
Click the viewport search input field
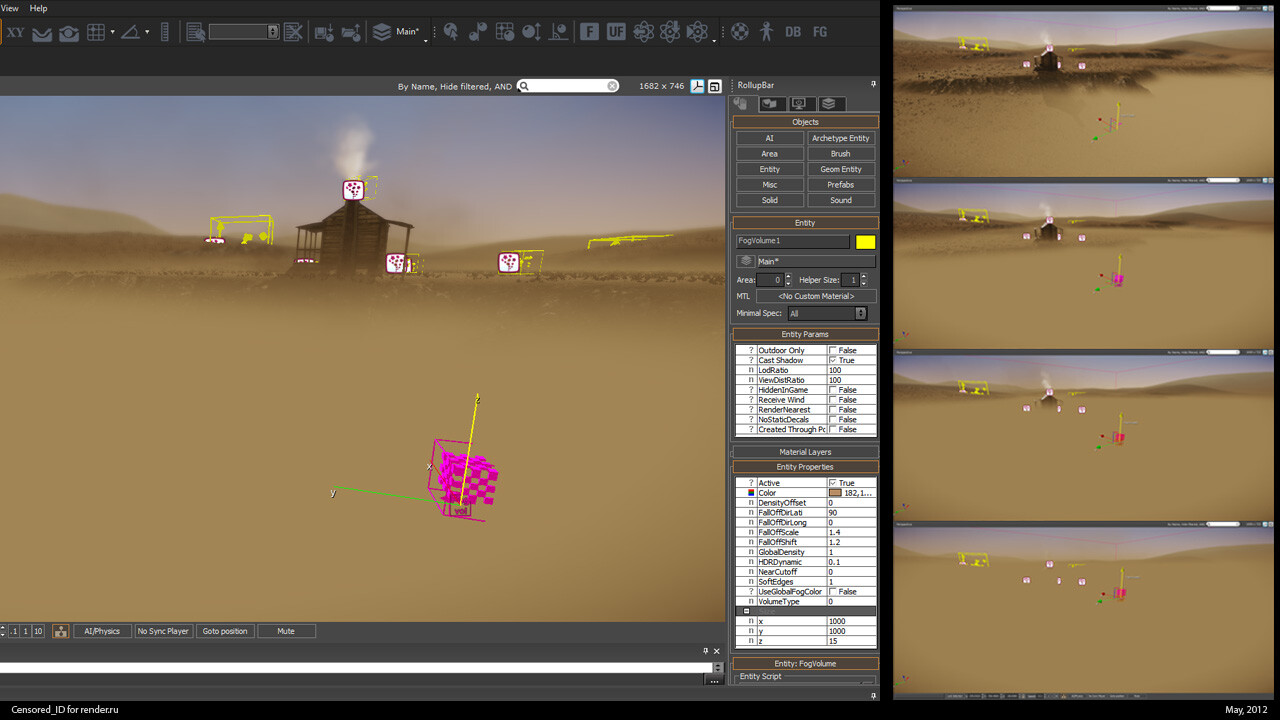(x=568, y=86)
